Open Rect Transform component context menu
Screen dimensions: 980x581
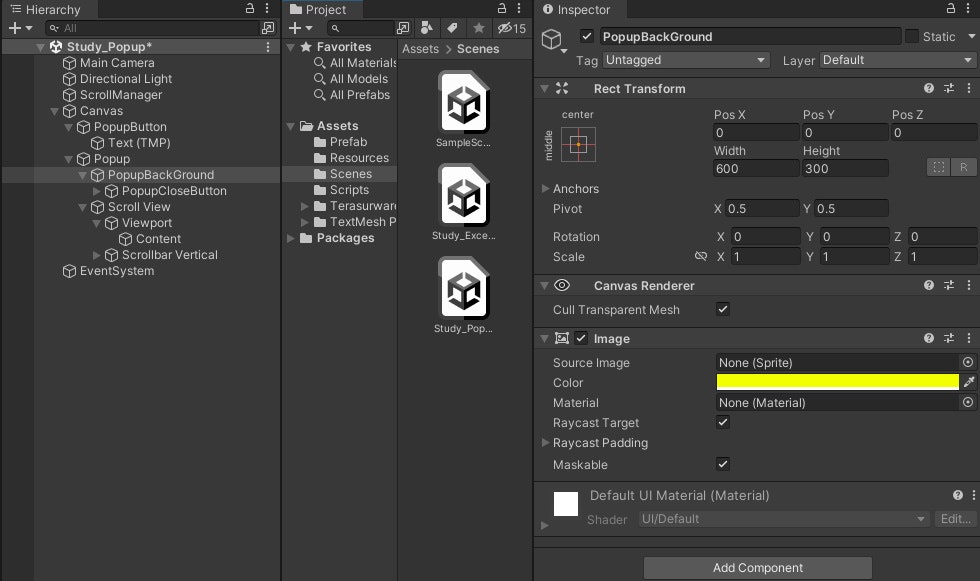[x=969, y=89]
